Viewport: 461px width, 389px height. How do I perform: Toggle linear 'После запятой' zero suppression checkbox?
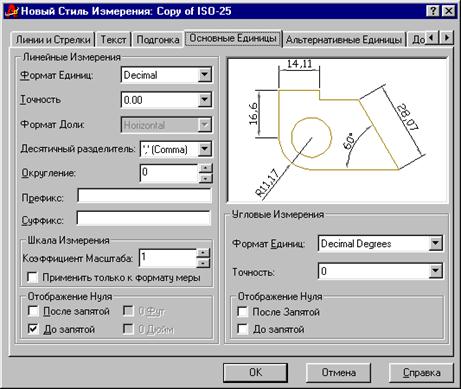[33, 311]
